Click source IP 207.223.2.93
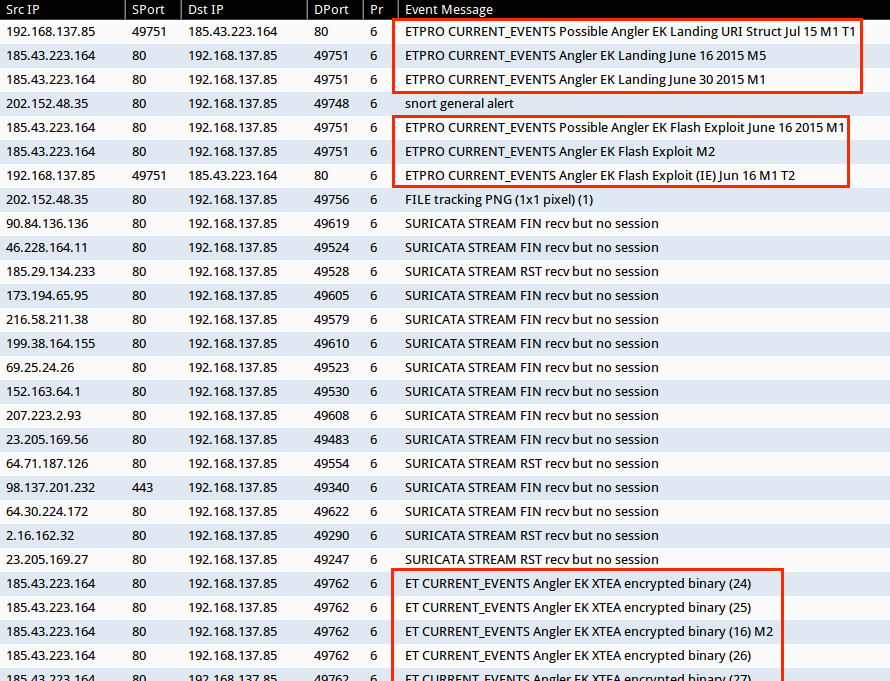The width and height of the screenshot is (890, 681). (43, 415)
